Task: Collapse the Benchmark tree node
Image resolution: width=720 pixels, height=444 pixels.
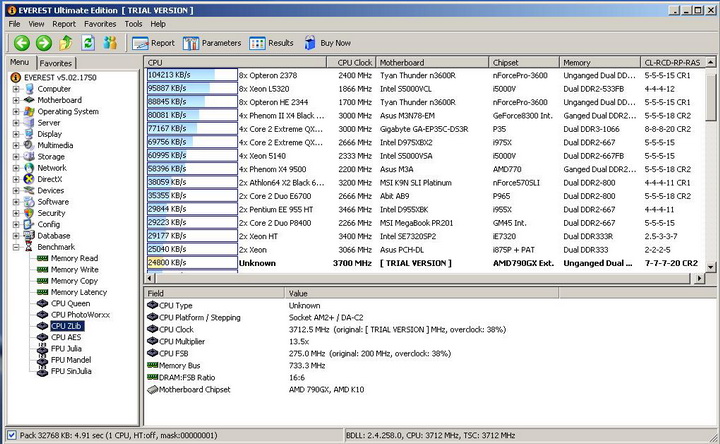Action: pos(16,247)
